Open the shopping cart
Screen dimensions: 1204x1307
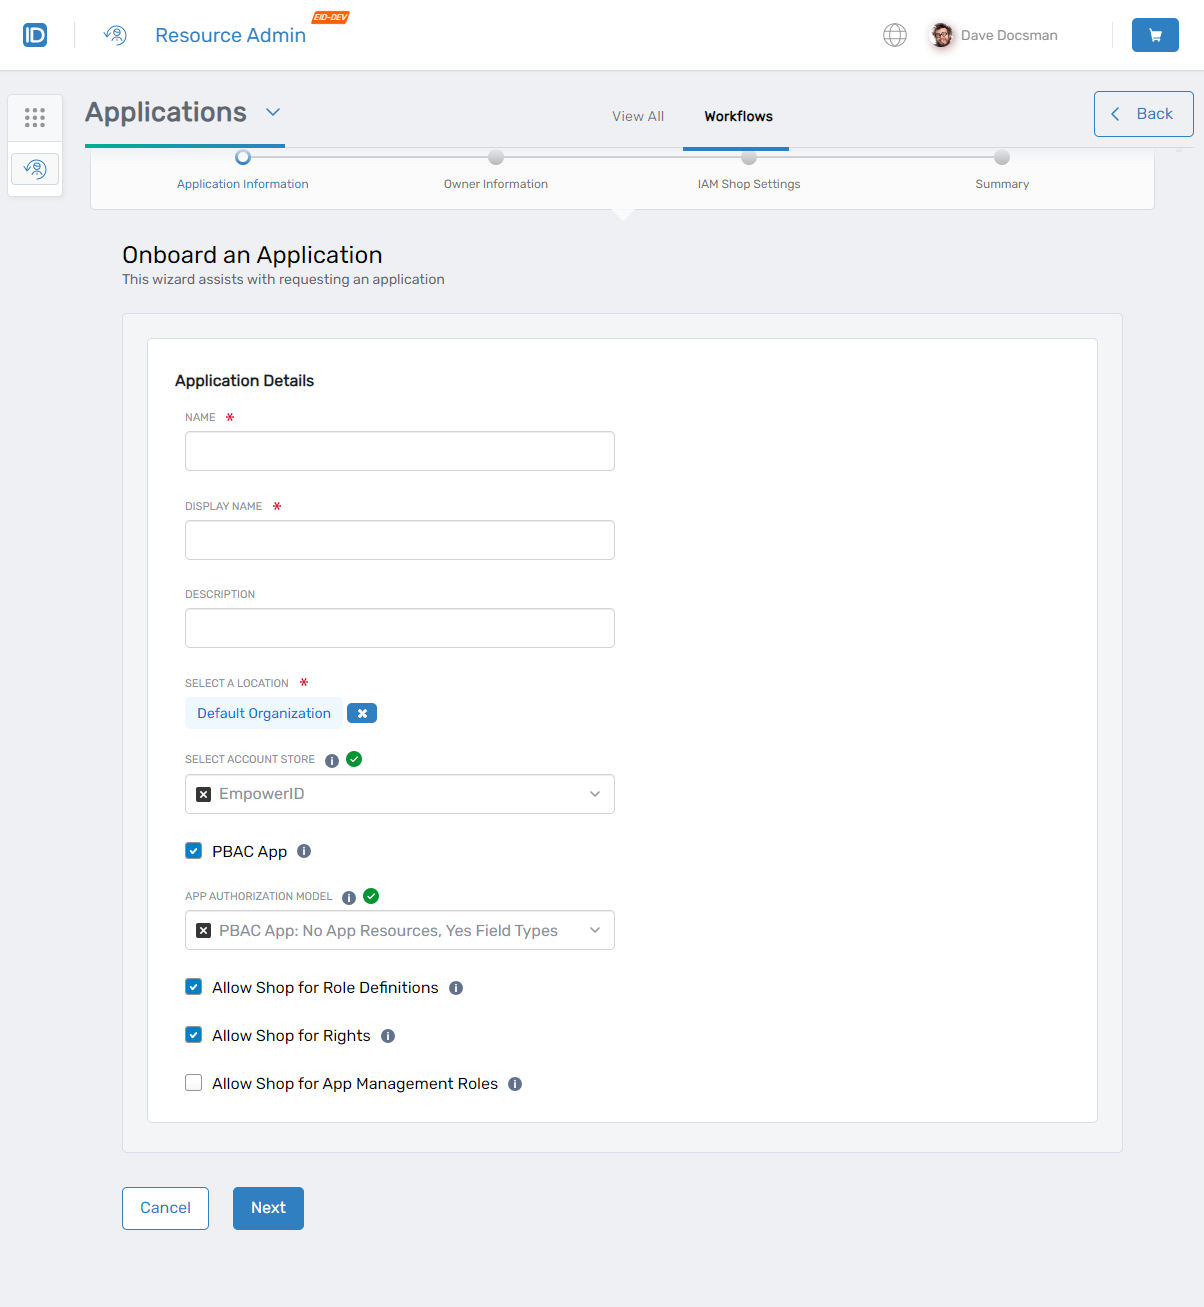[1155, 34]
